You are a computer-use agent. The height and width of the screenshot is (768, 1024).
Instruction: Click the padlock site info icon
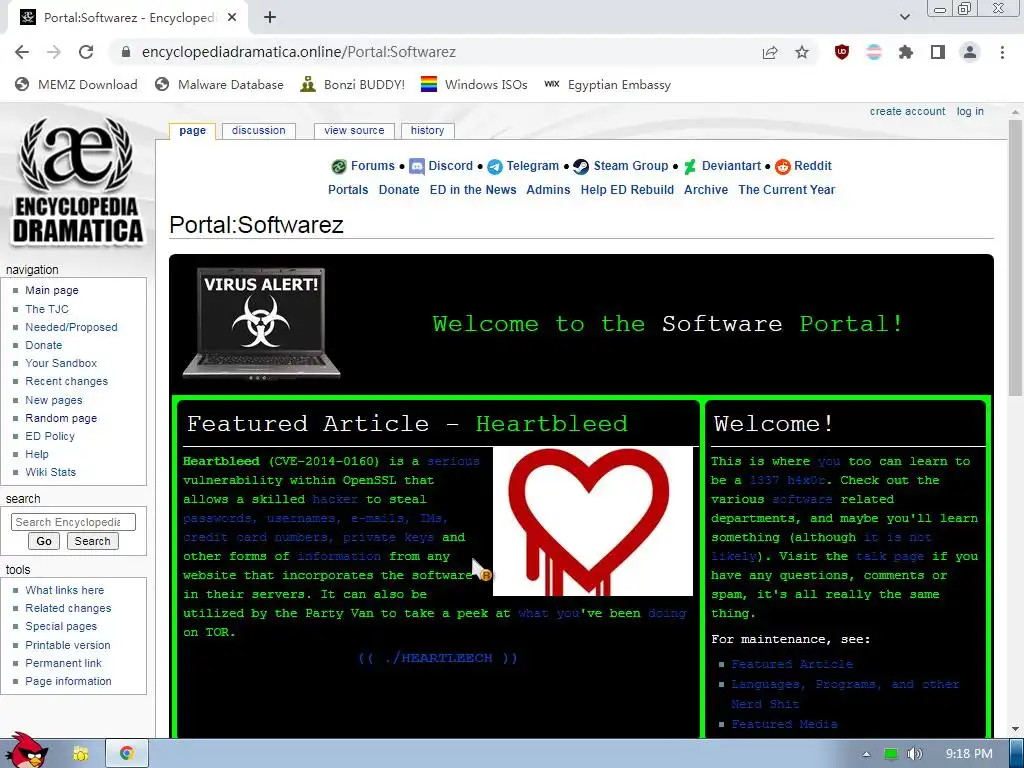pyautogui.click(x=127, y=52)
